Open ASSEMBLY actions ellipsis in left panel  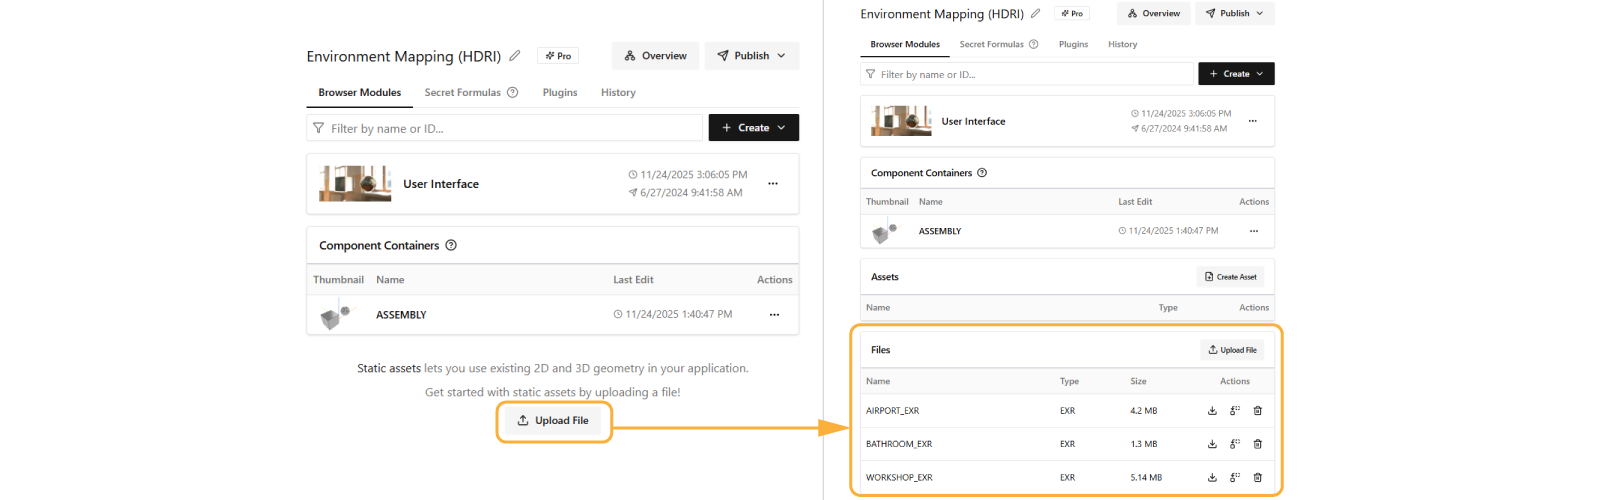[774, 315]
